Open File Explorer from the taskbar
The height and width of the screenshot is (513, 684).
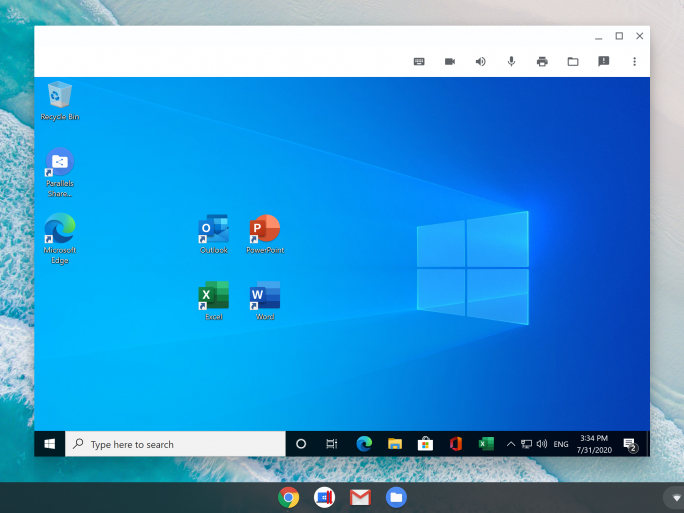395,444
